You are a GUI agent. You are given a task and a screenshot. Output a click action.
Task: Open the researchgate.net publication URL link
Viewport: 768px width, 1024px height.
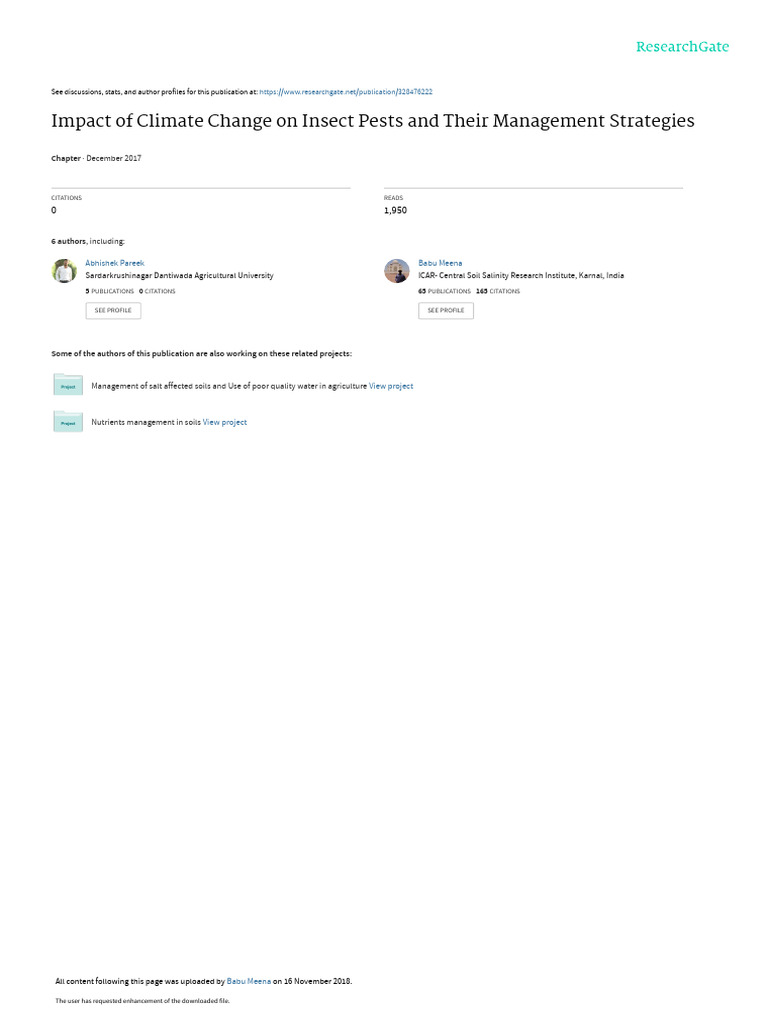tap(345, 92)
